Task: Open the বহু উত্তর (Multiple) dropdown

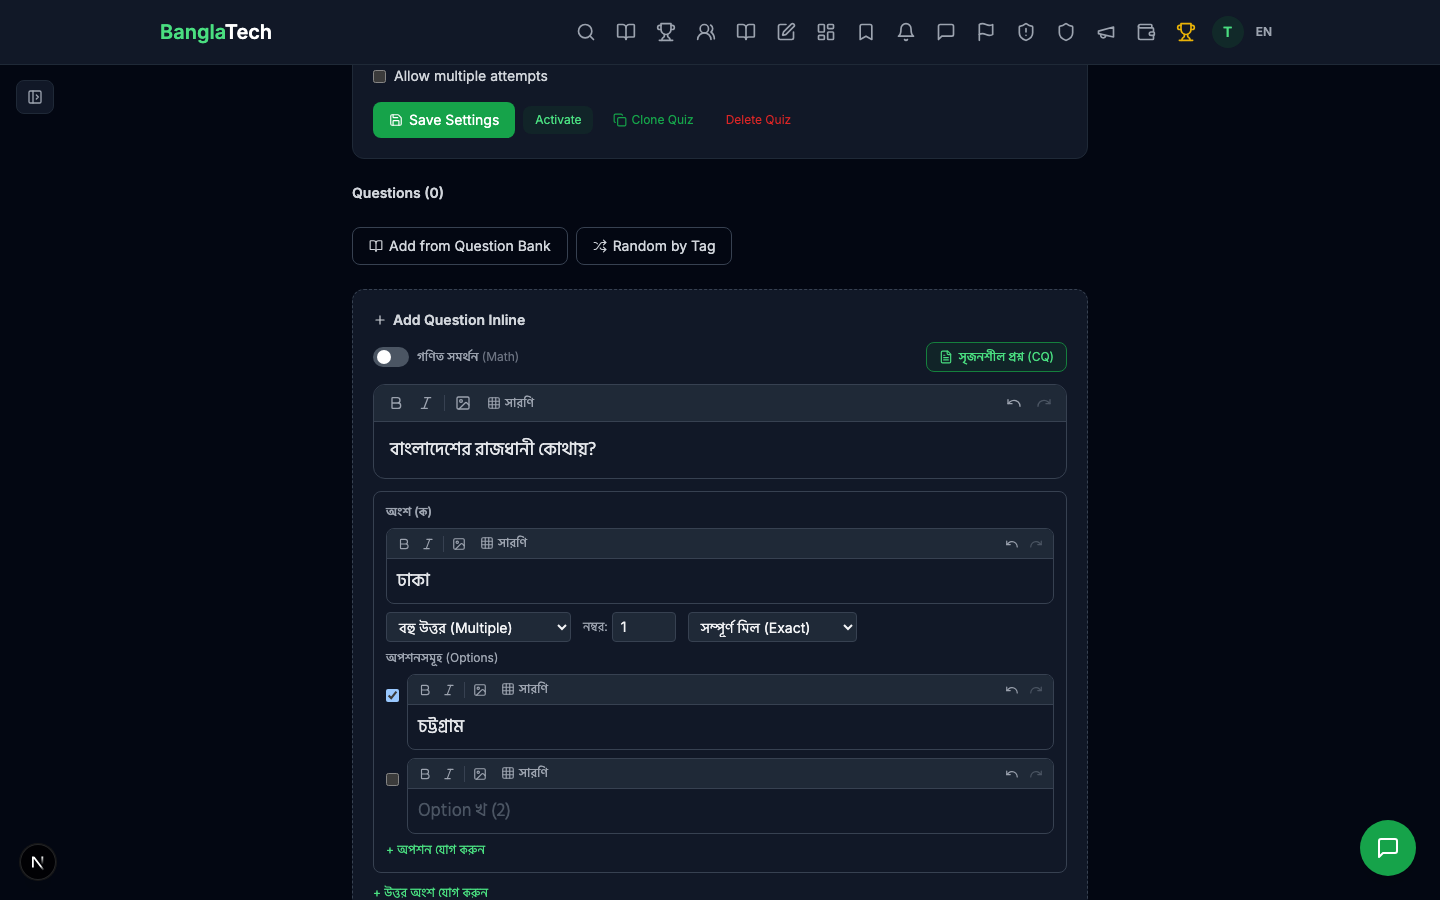Action: [x=478, y=627]
